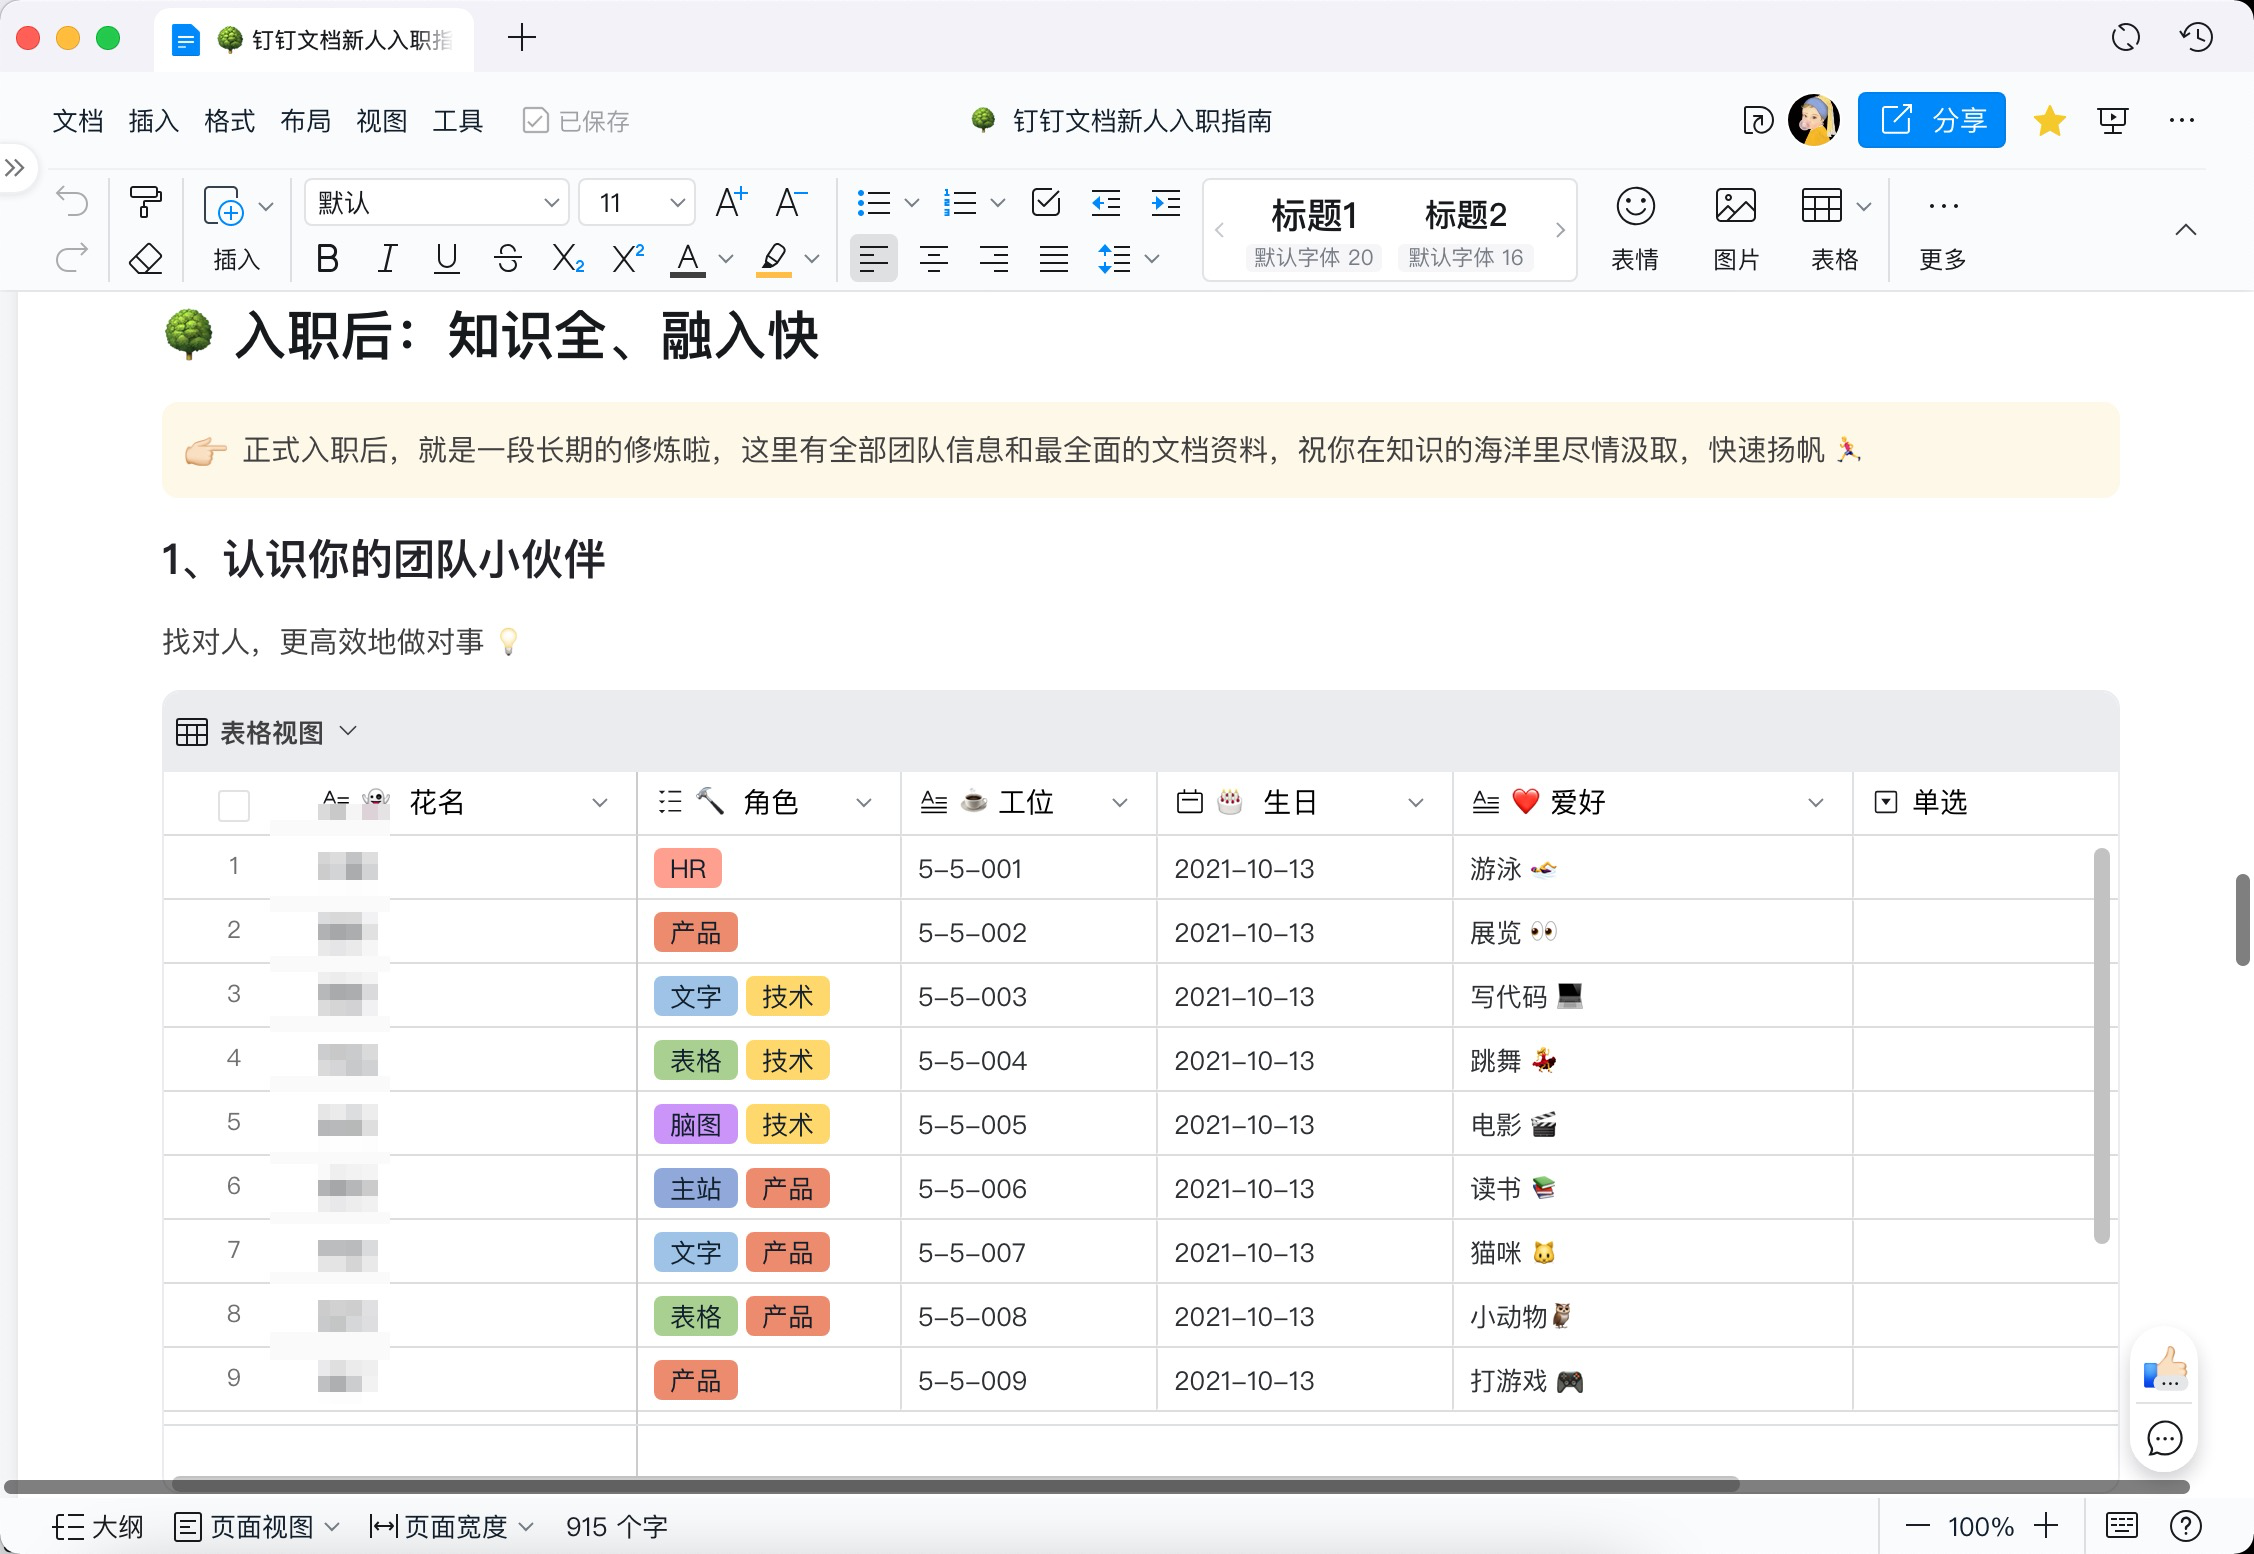Viewport: 2254px width, 1554px height.
Task: Click the 分享 share button
Action: [x=1932, y=118]
